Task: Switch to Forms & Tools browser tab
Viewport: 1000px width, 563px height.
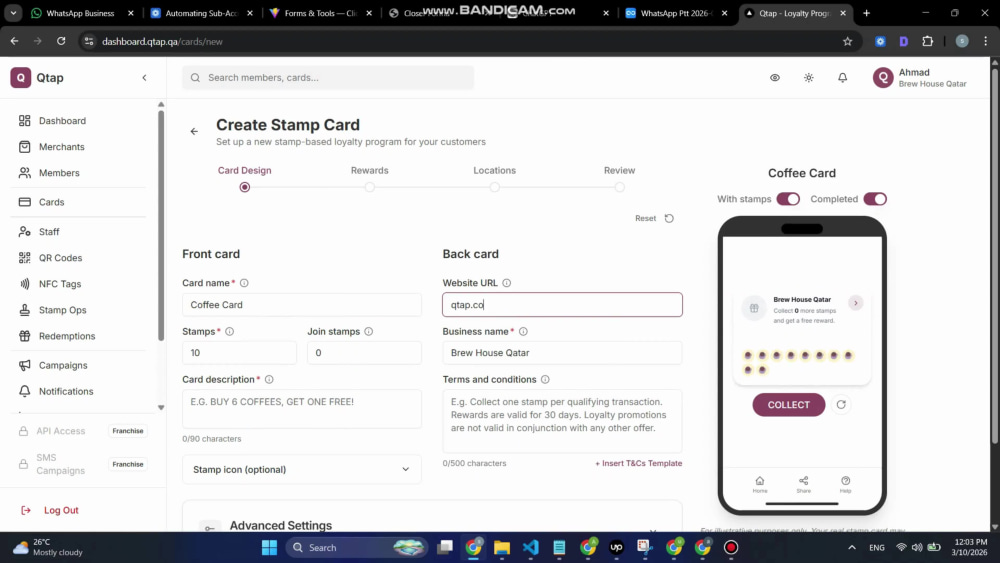Action: (321, 13)
